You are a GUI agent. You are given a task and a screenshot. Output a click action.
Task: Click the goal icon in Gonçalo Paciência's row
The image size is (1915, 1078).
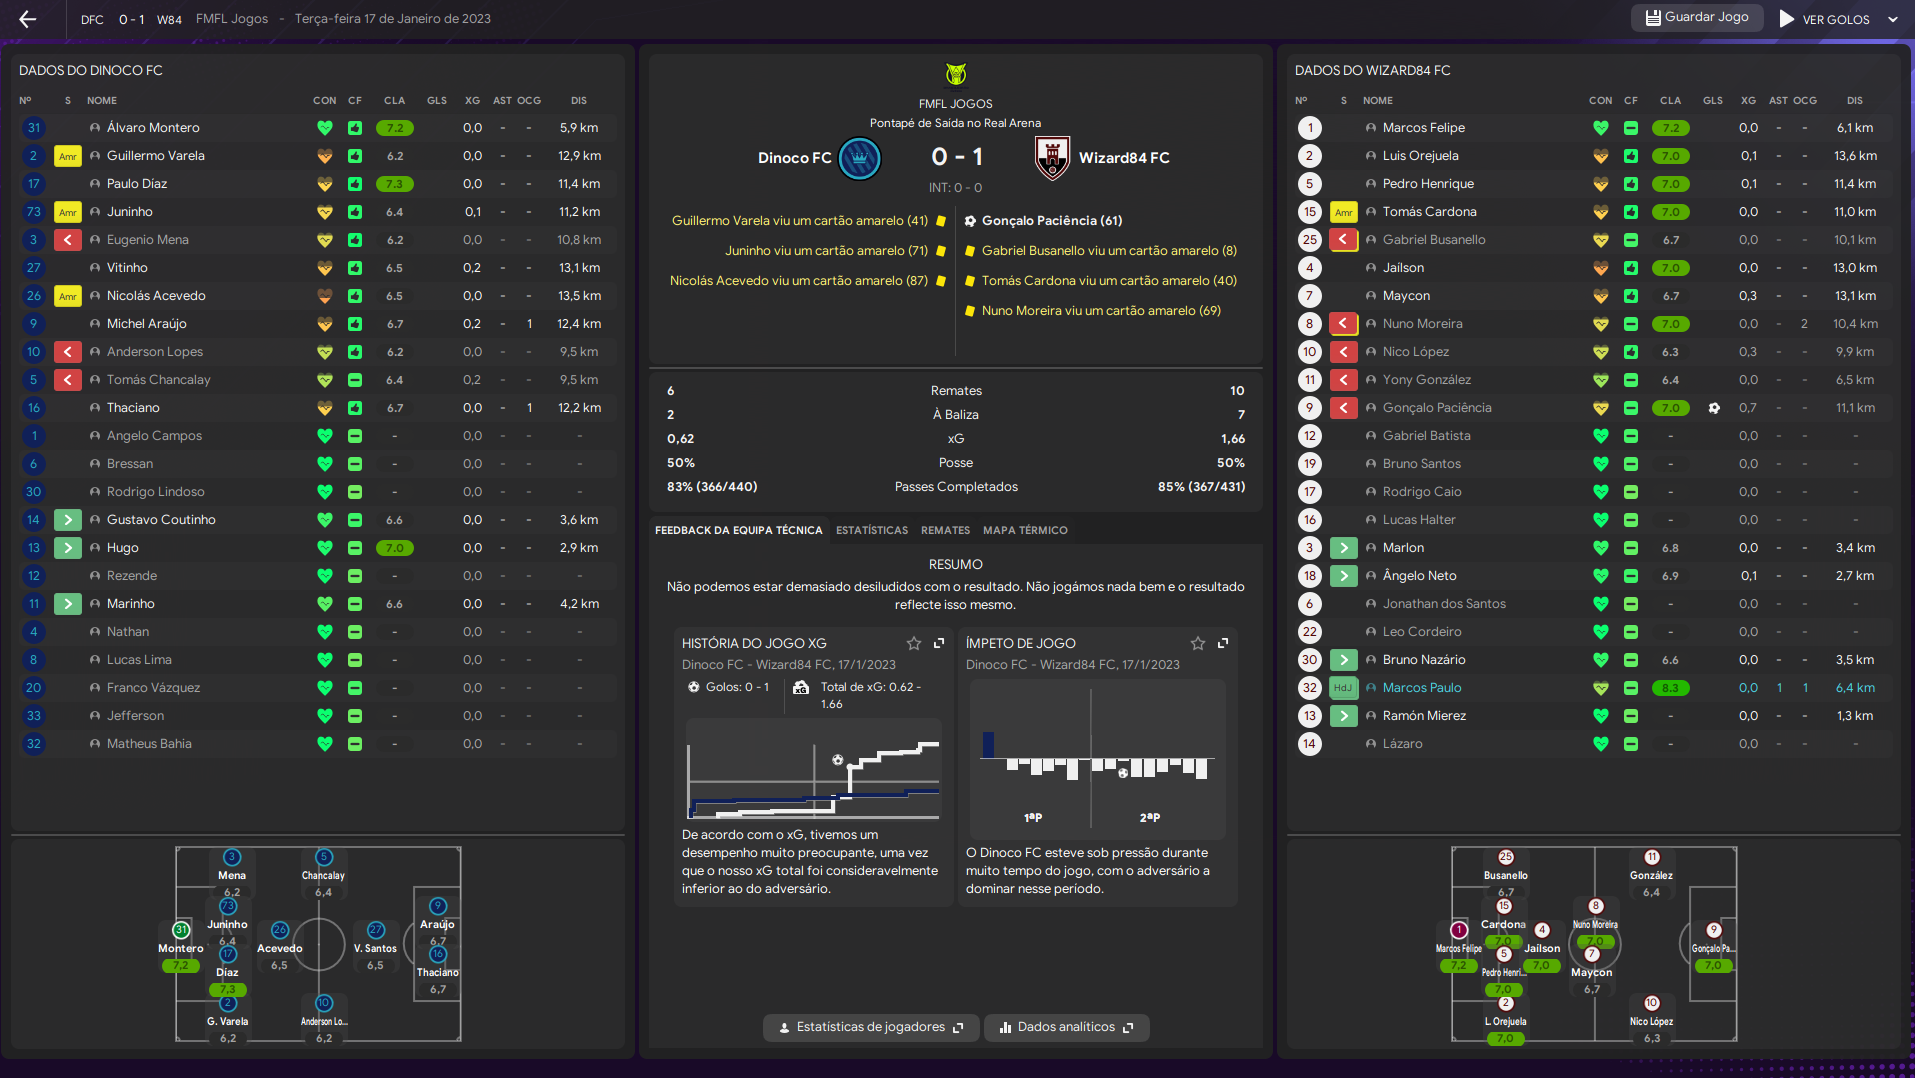1714,408
